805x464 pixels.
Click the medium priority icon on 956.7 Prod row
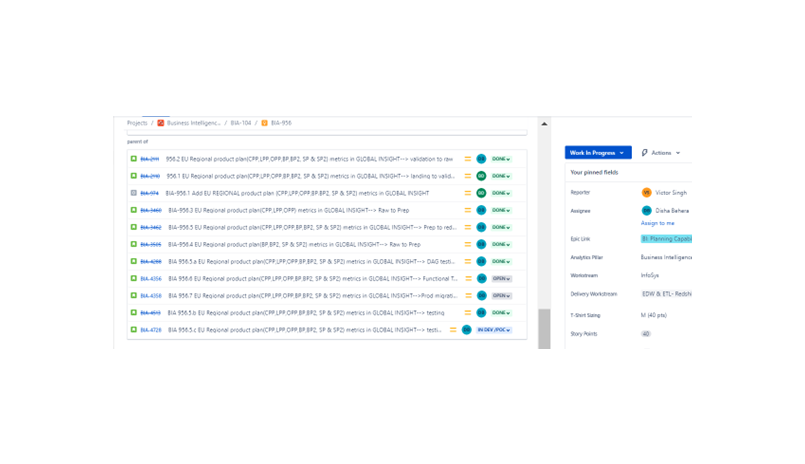coord(468,296)
